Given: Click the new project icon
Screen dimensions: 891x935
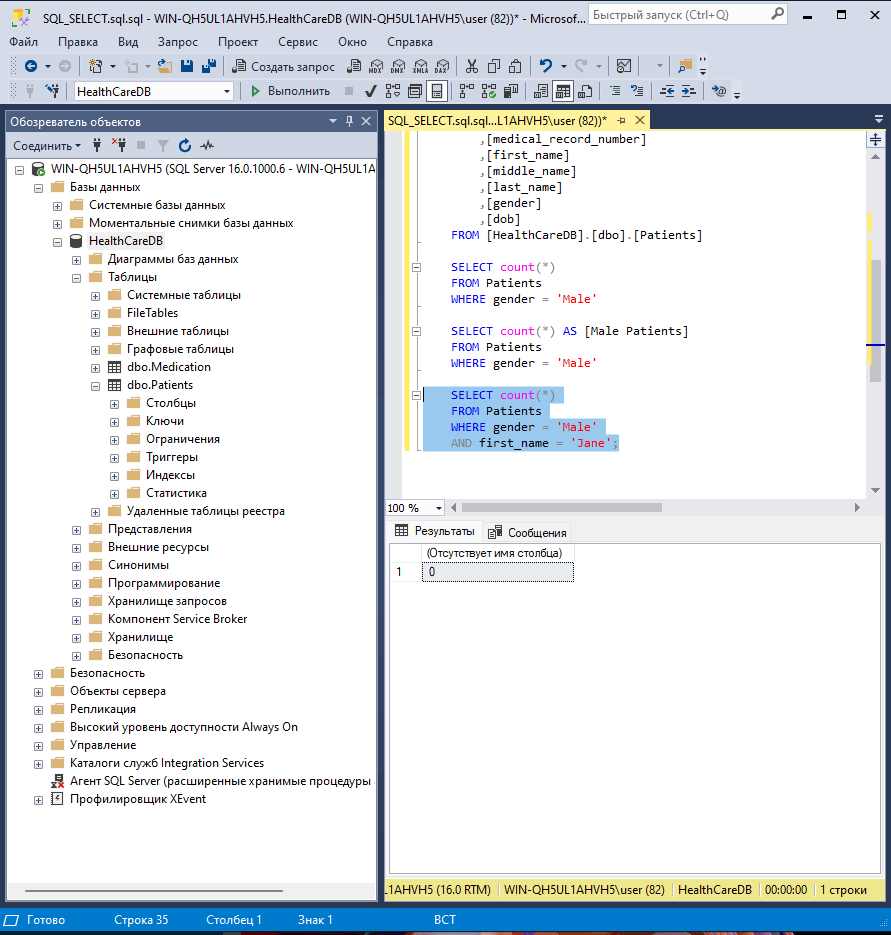Looking at the screenshot, I should (95, 66).
